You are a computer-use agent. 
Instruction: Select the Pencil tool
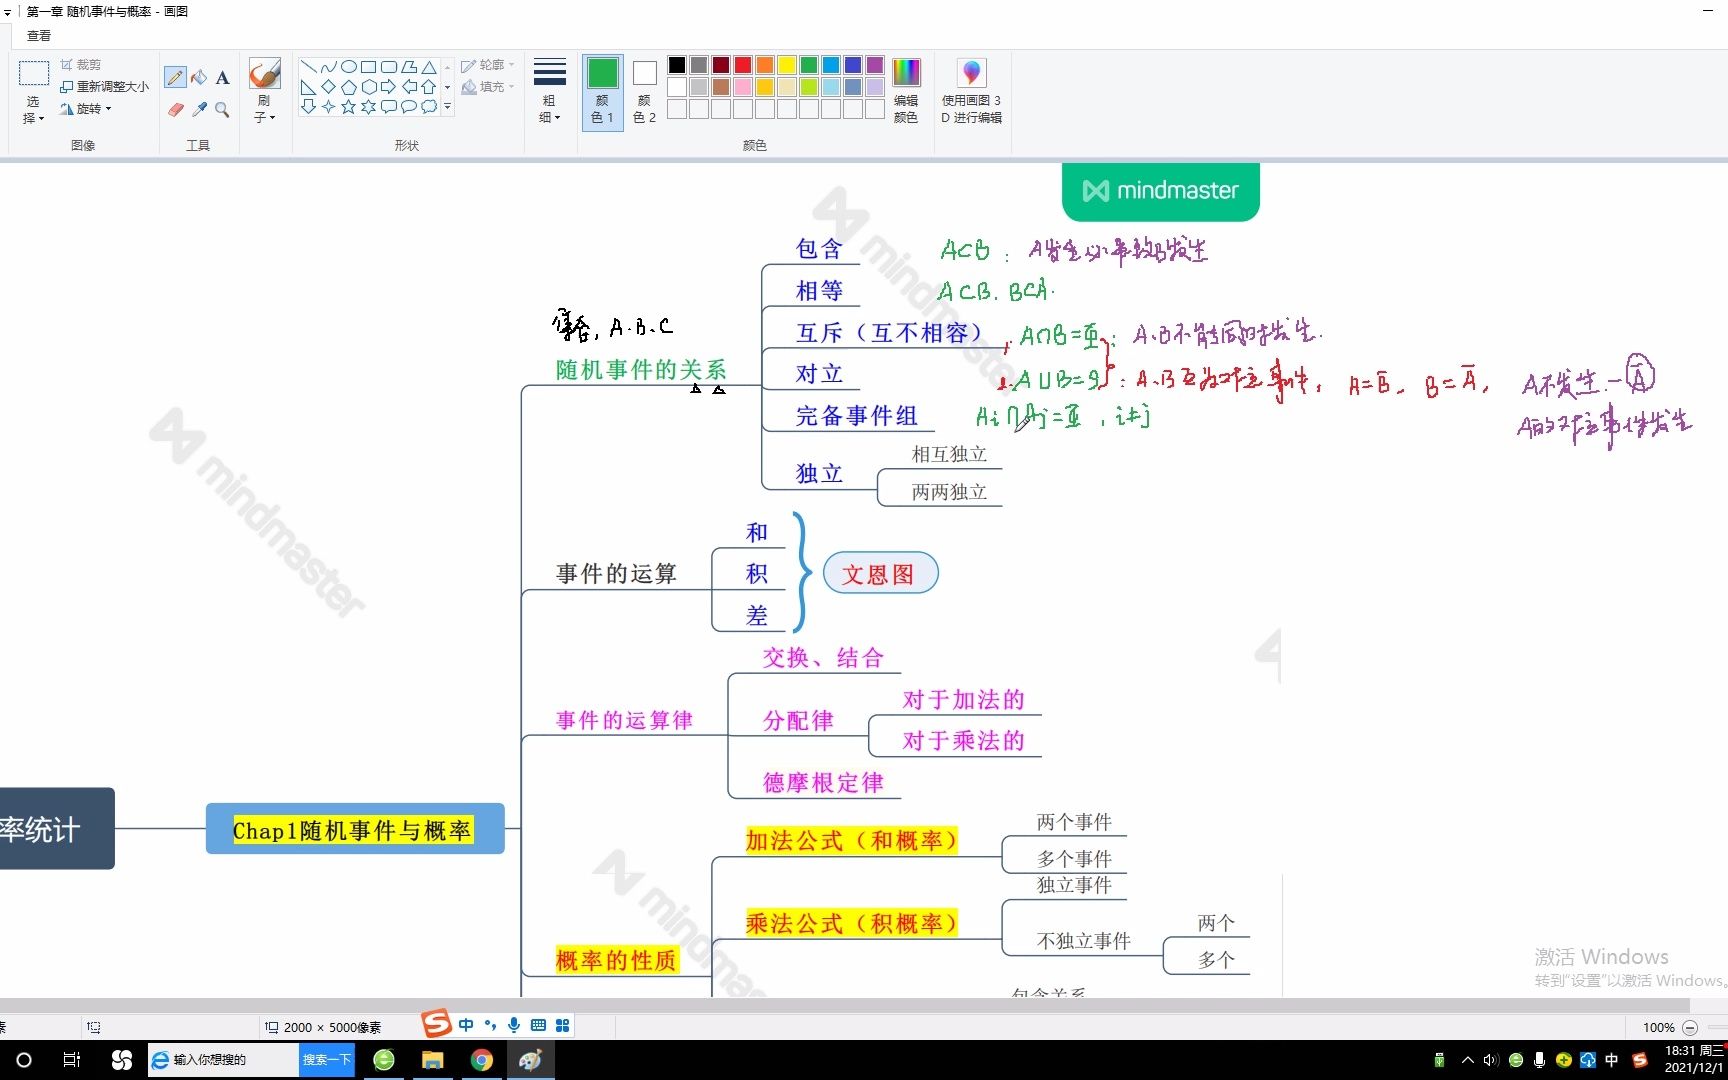[x=175, y=77]
